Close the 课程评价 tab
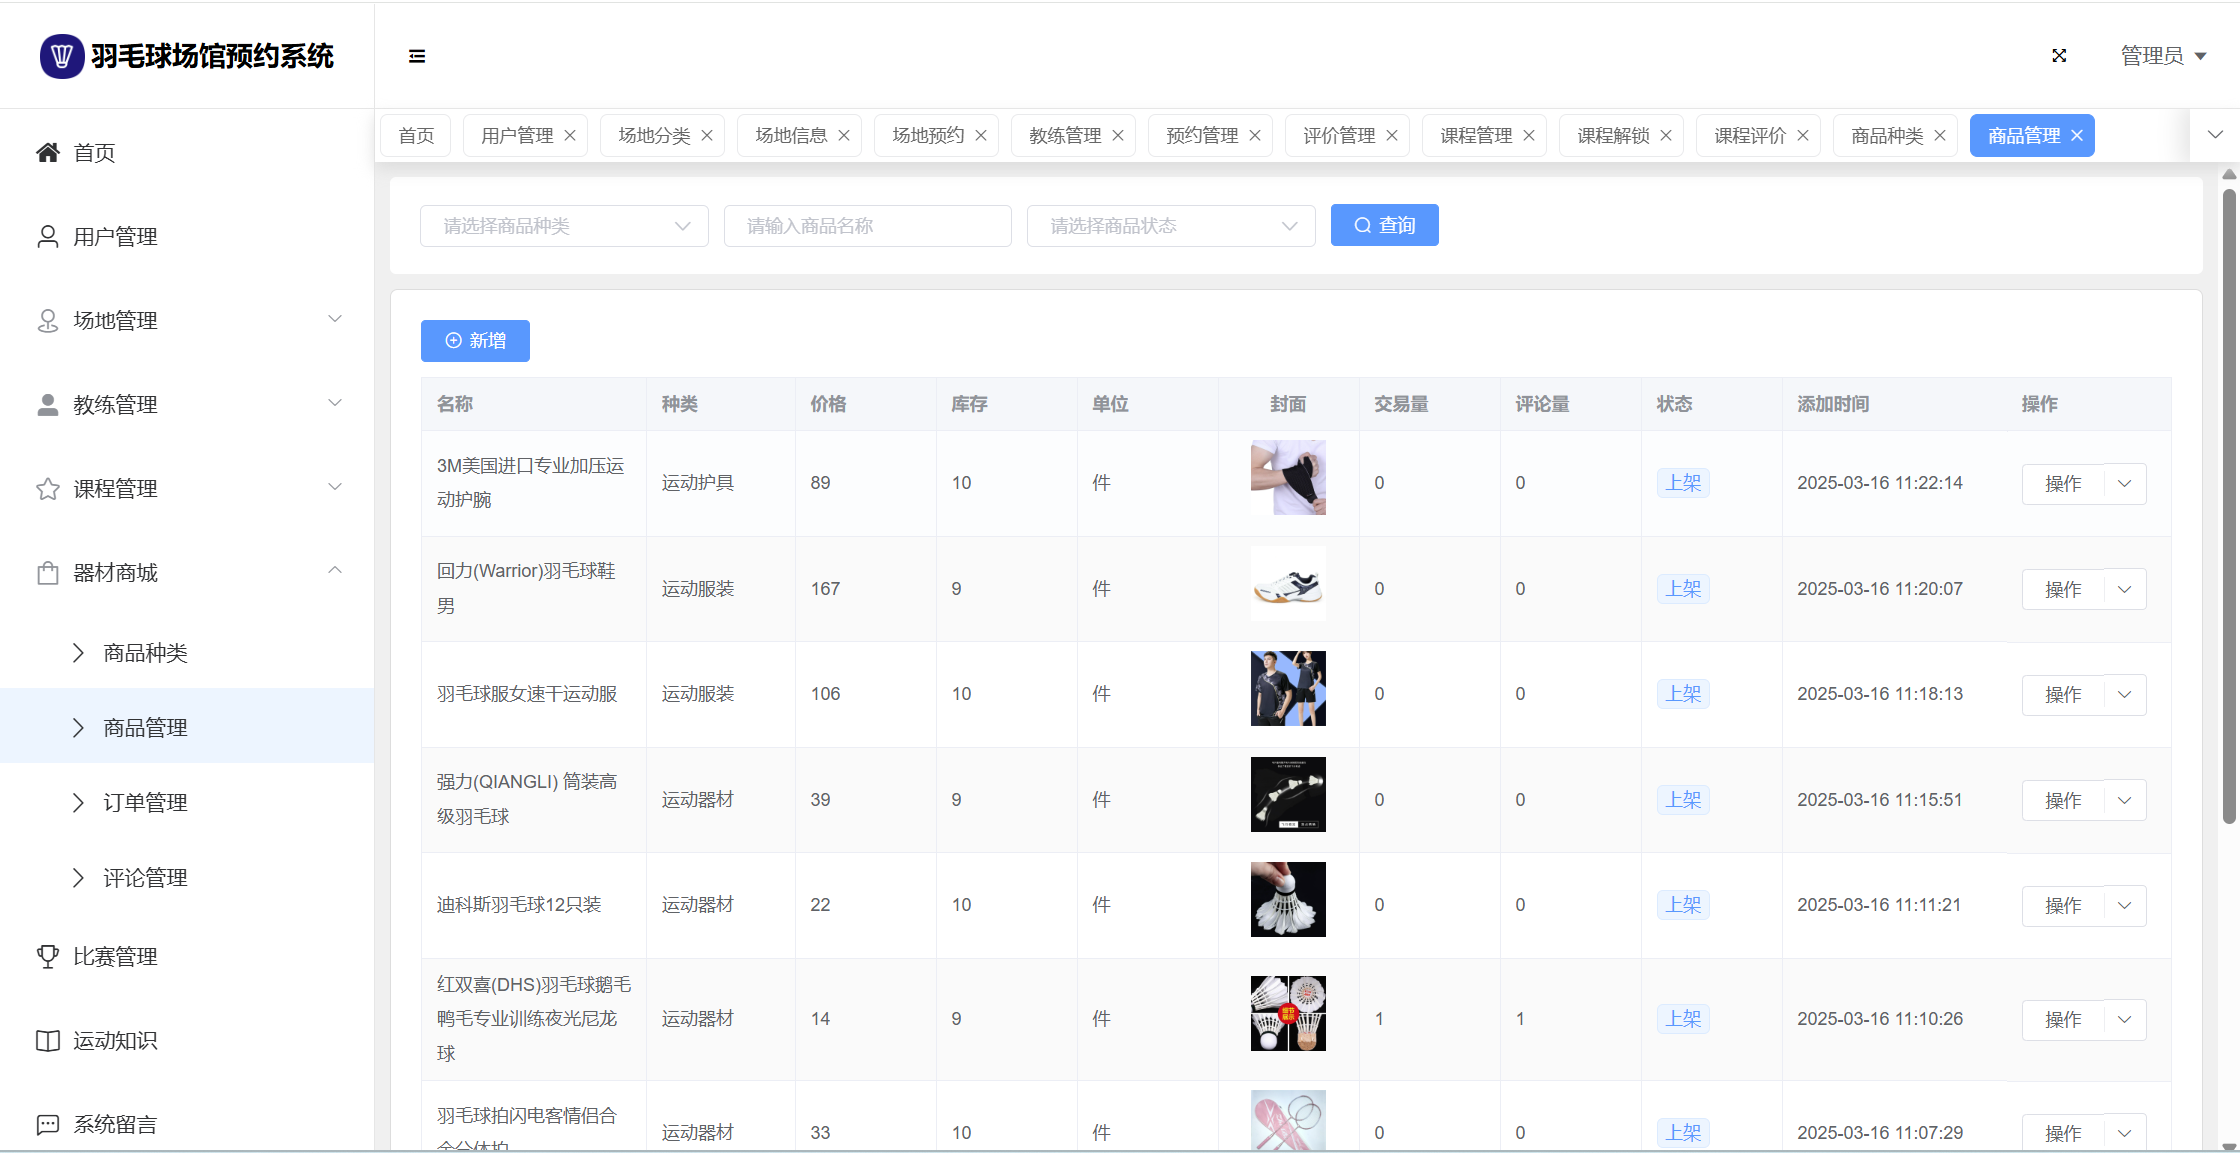The image size is (2240, 1153). point(1803,136)
